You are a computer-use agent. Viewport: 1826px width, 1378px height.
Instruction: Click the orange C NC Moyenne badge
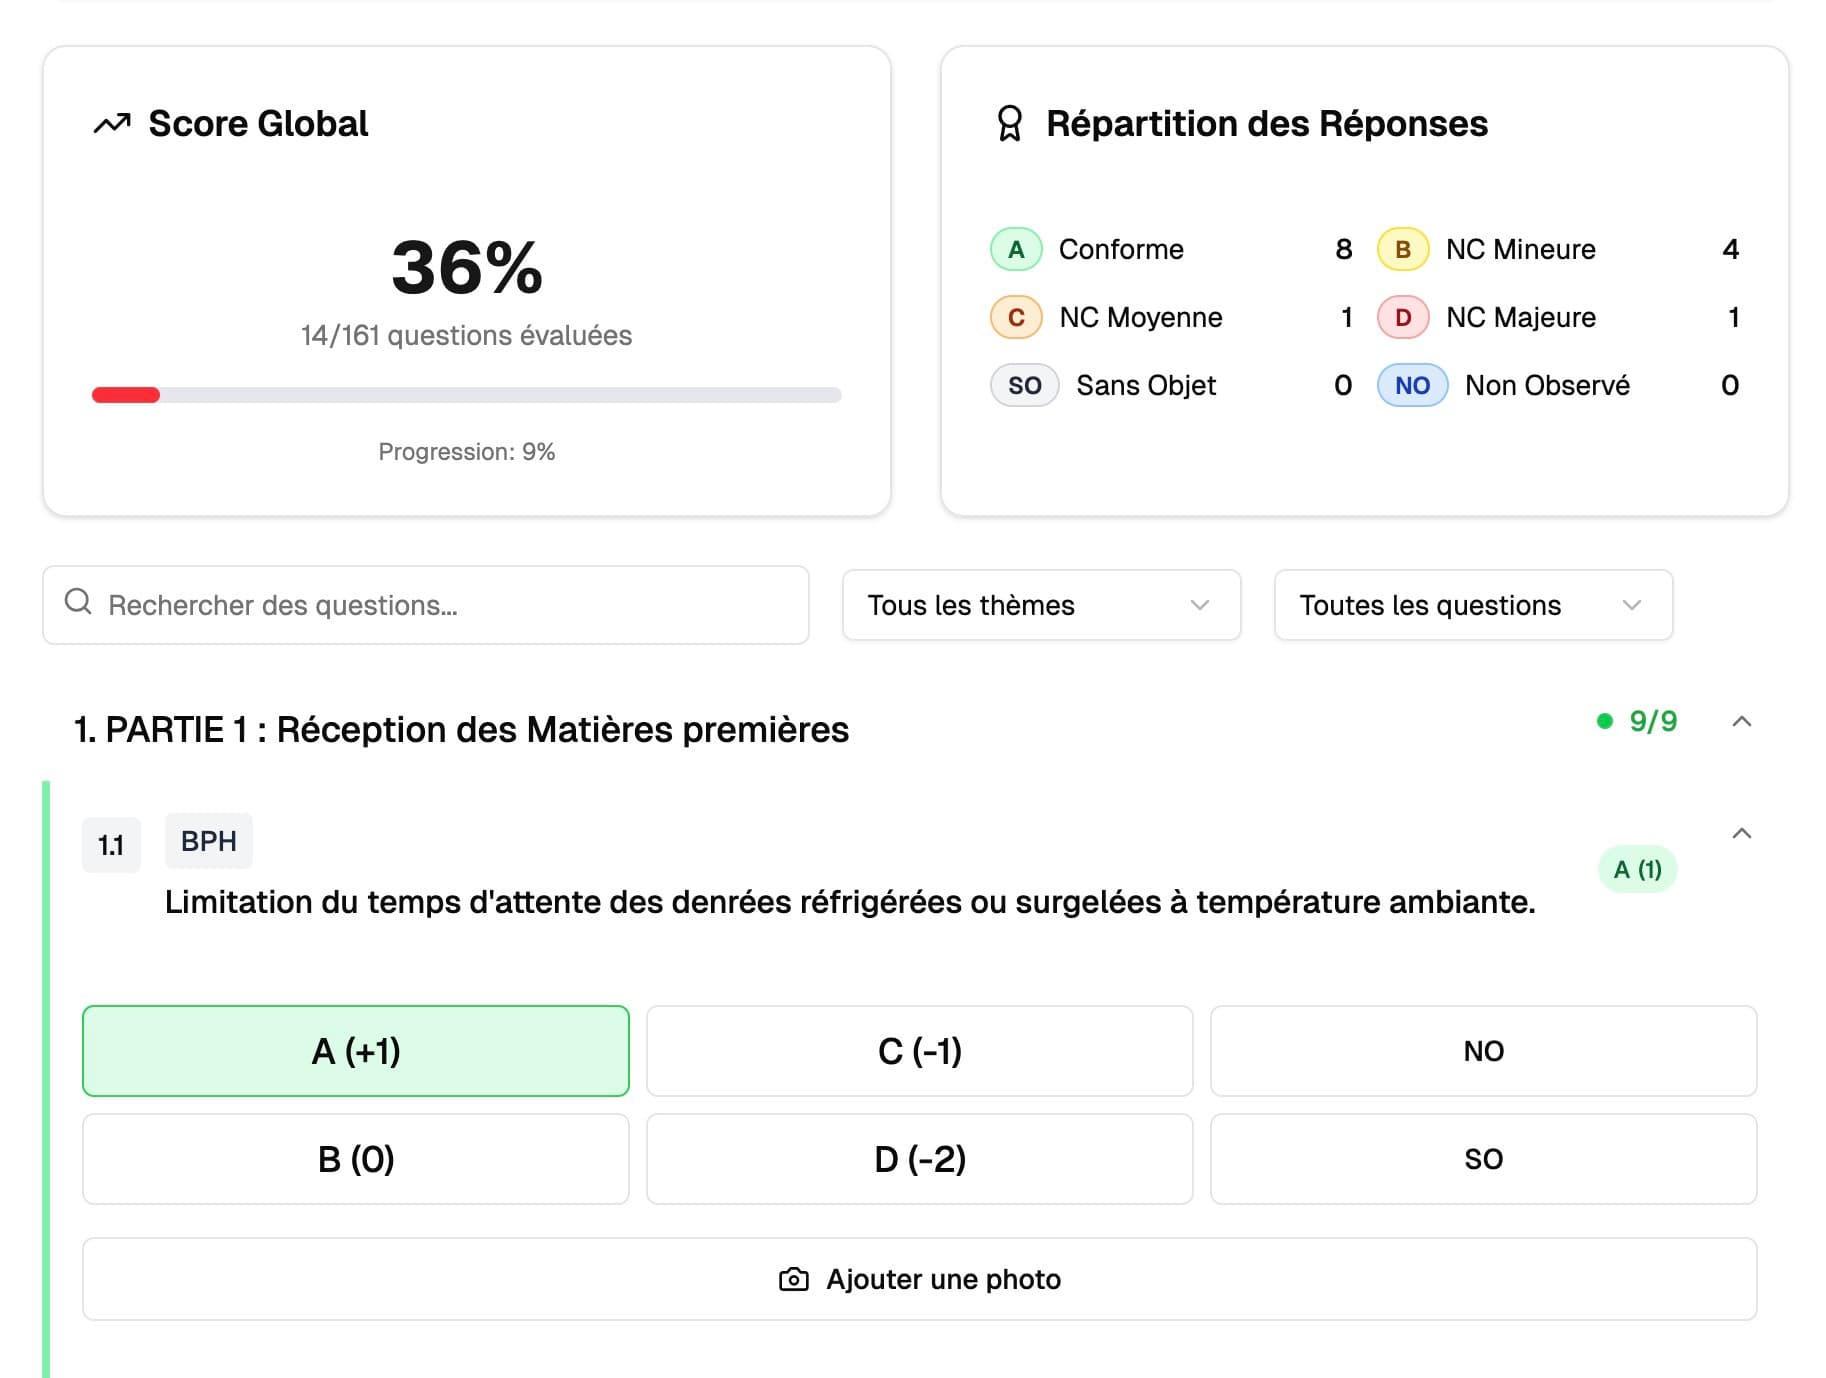tap(1016, 318)
